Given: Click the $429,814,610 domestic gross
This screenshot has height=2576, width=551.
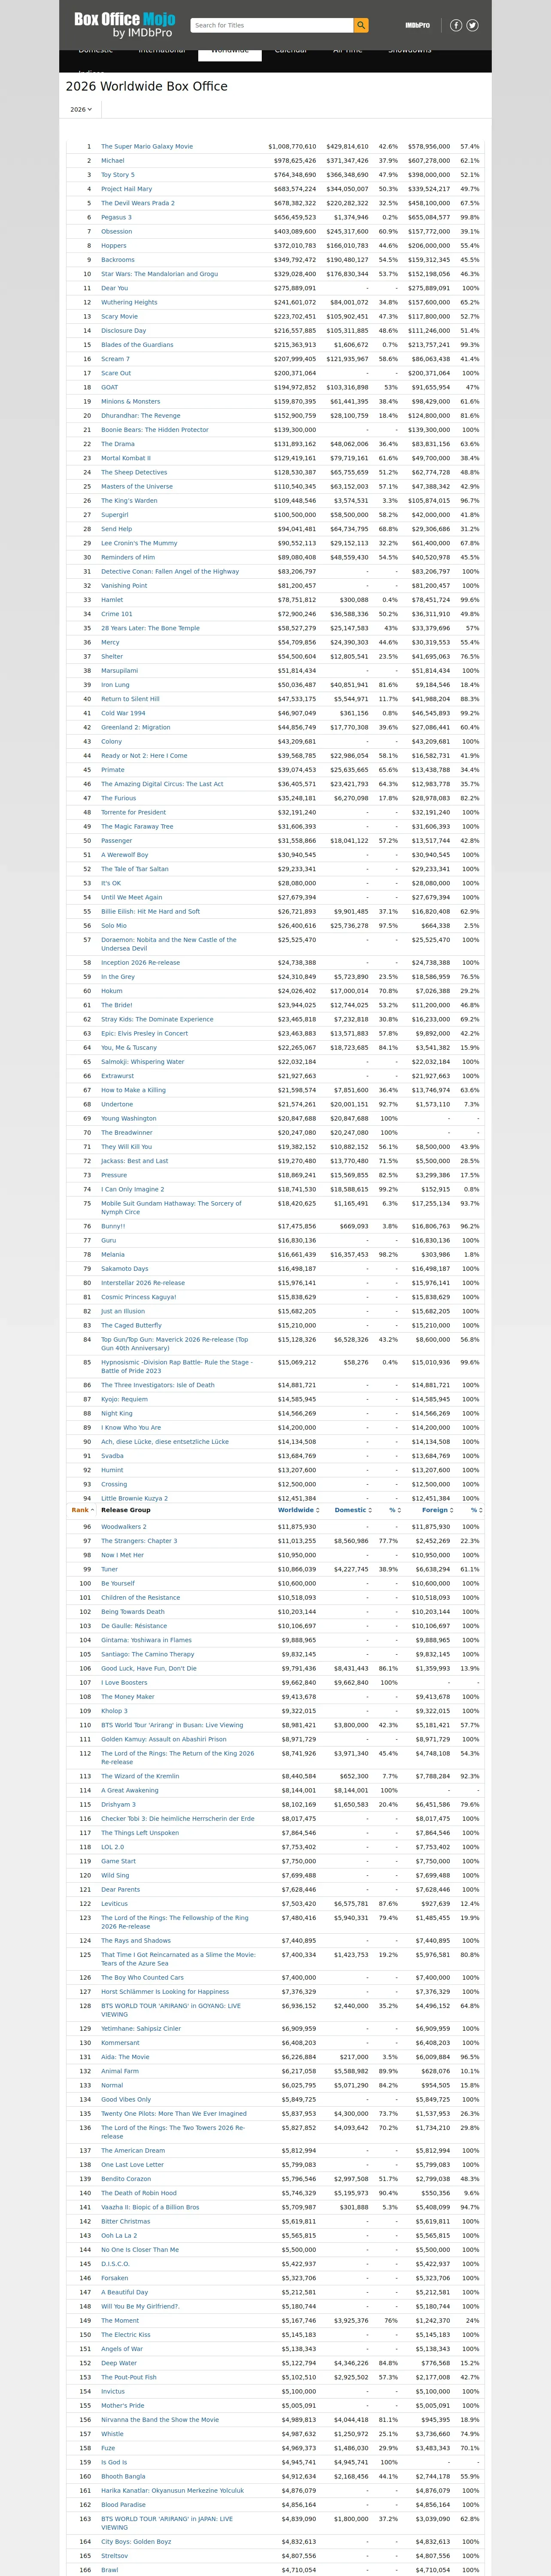Looking at the screenshot, I should click(x=347, y=146).
